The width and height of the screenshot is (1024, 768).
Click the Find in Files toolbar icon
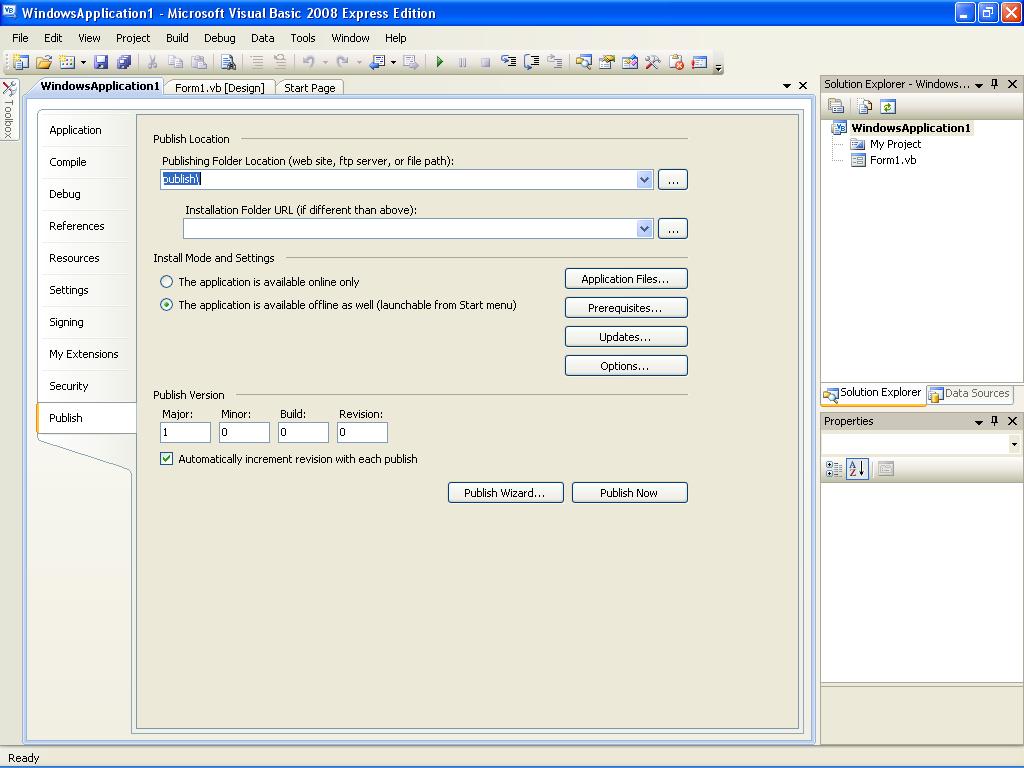pos(228,62)
